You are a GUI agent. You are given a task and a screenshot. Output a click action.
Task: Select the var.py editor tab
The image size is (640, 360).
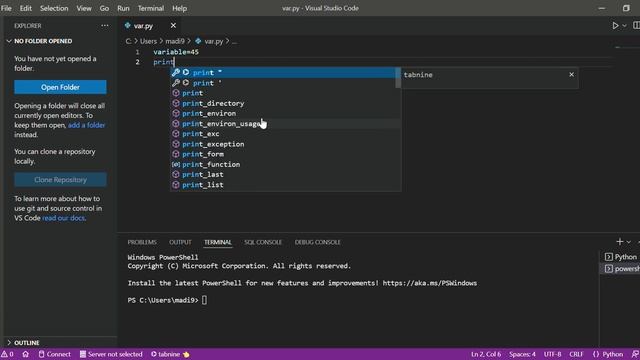[143, 26]
